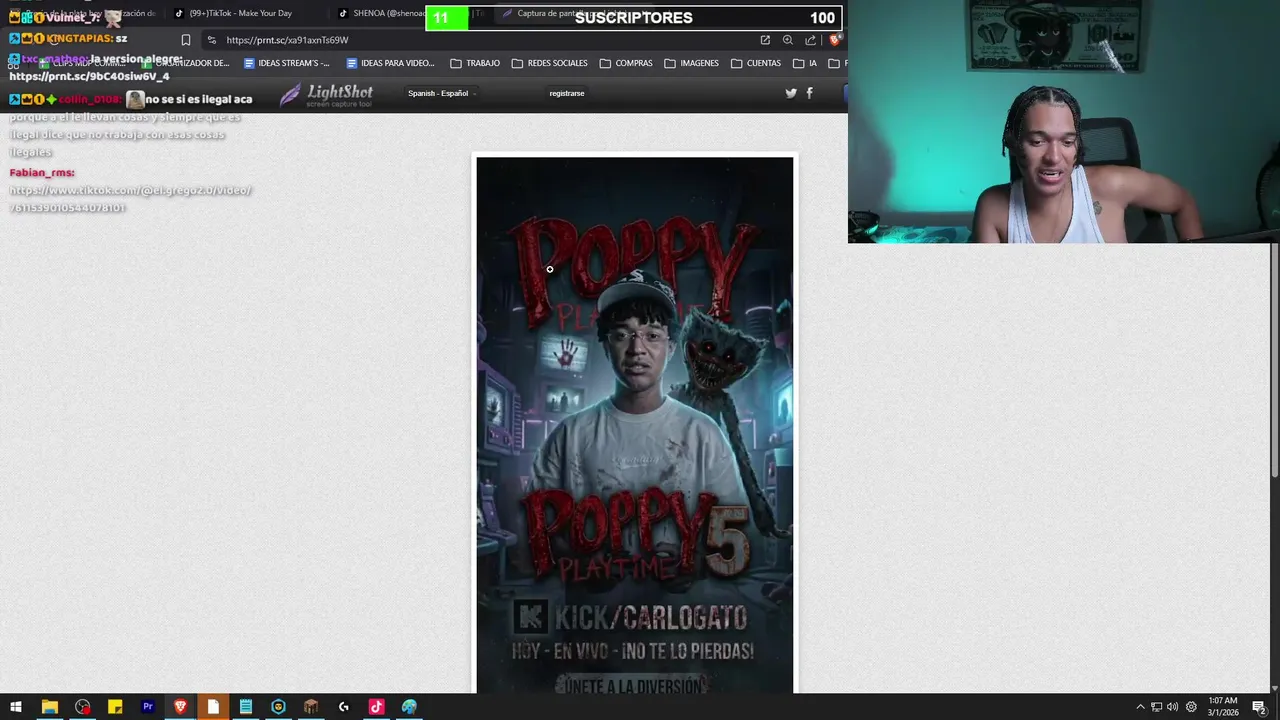This screenshot has width=1280, height=720.
Task: Click the bookmark icon left of the address bar
Action: pyautogui.click(x=186, y=40)
